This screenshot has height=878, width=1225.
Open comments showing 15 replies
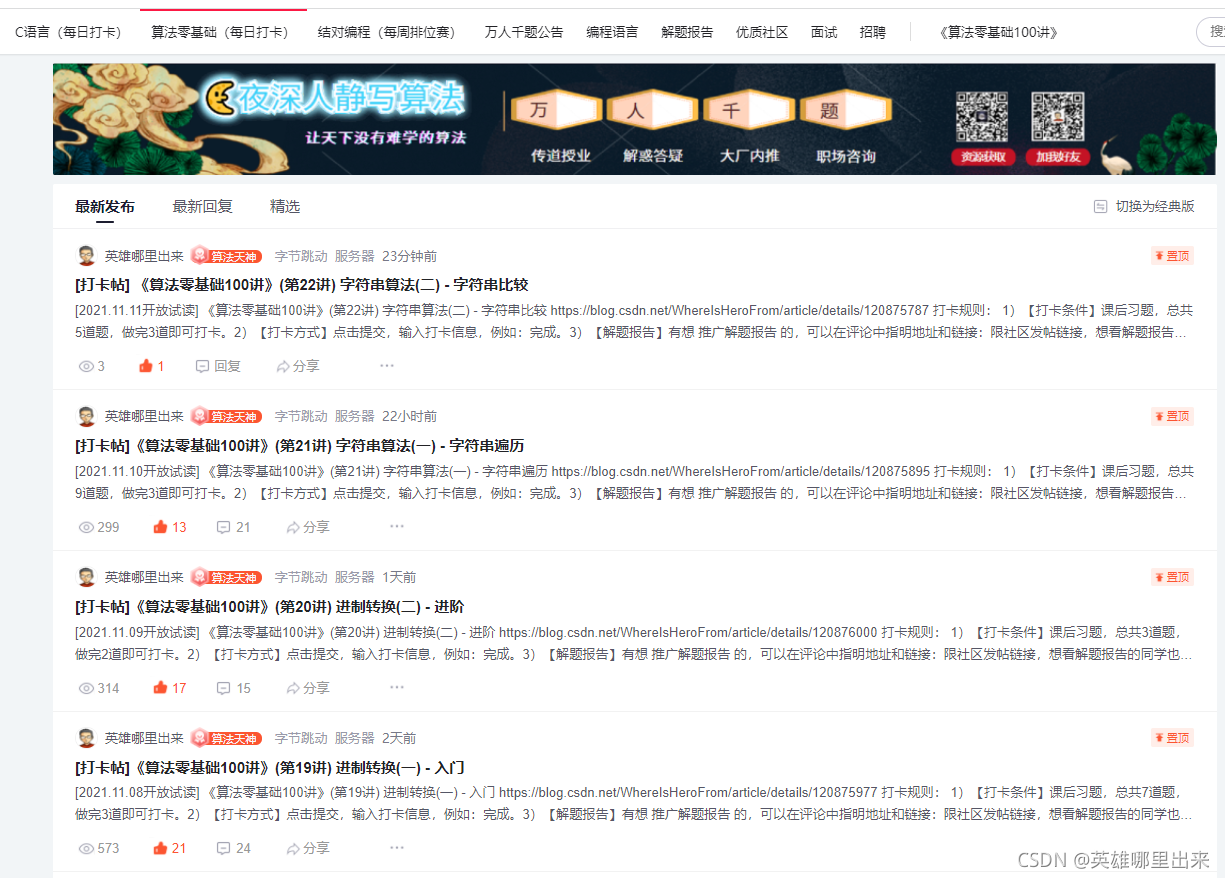pos(234,688)
